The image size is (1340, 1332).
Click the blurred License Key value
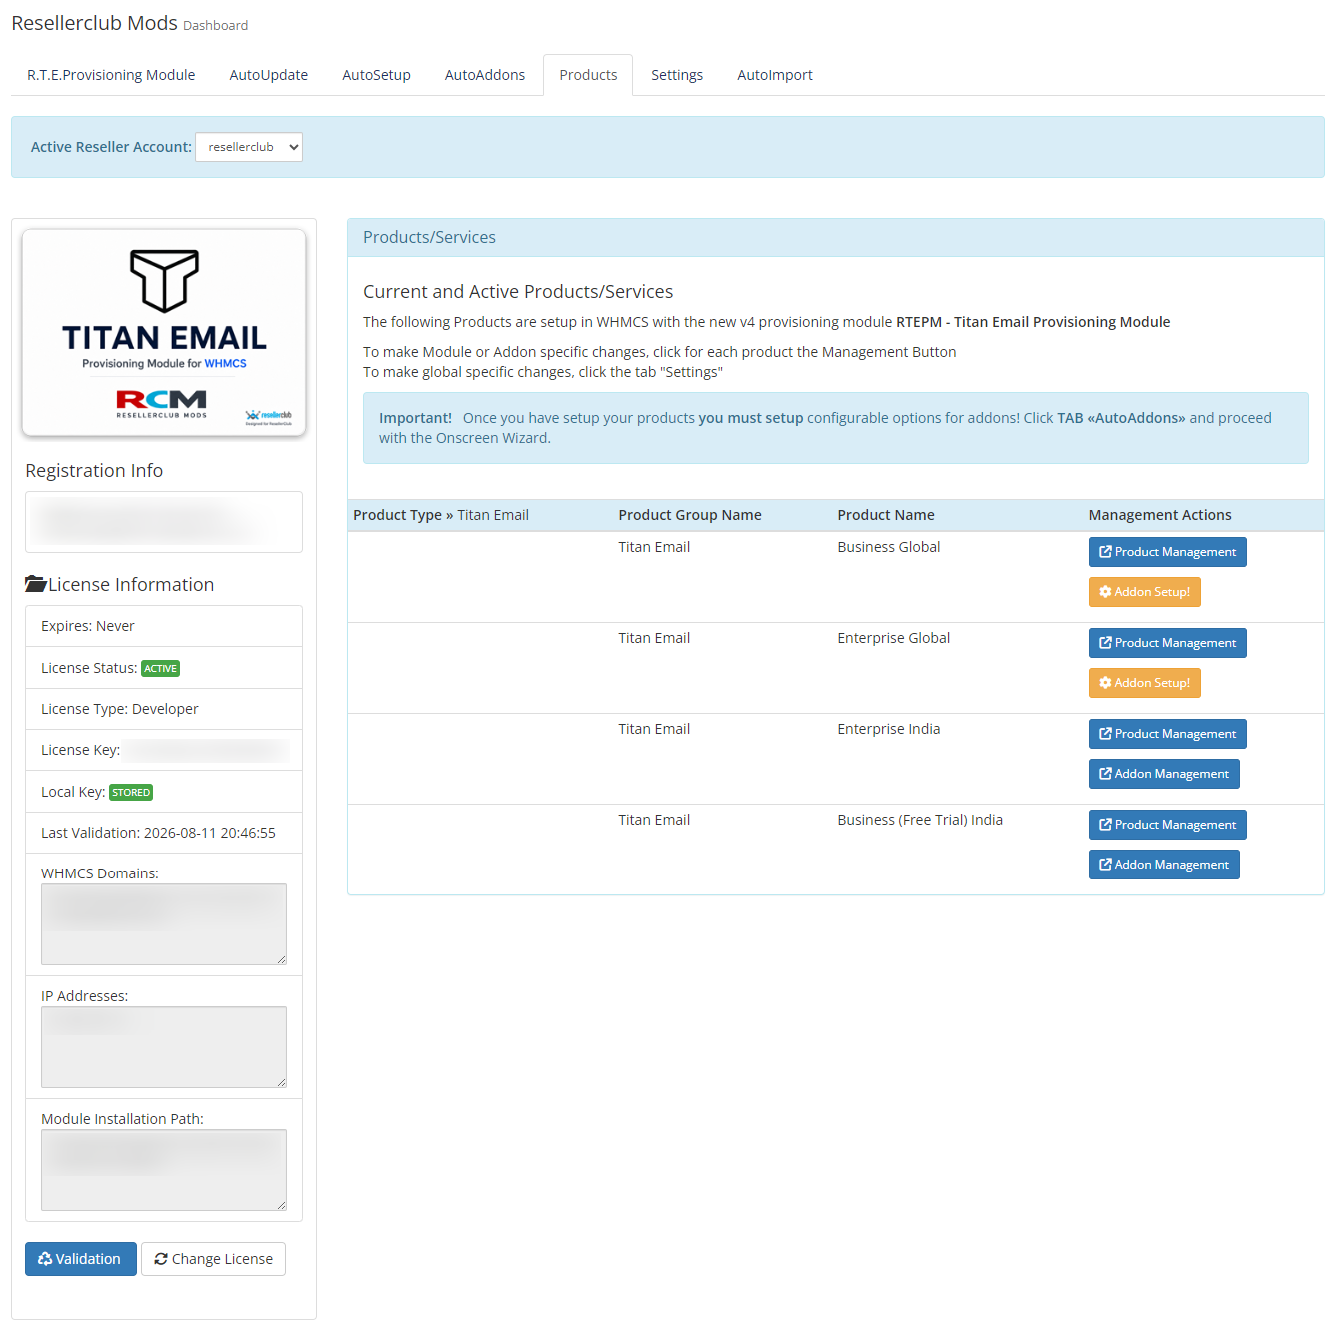[x=206, y=750]
